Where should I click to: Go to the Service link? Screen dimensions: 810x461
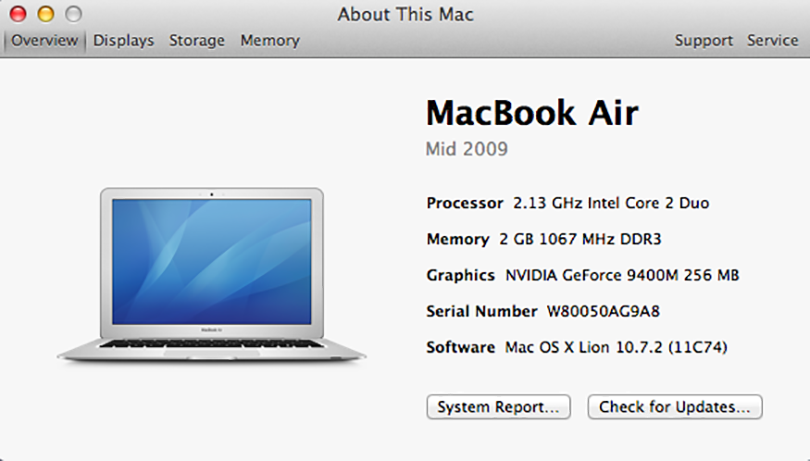coord(773,41)
